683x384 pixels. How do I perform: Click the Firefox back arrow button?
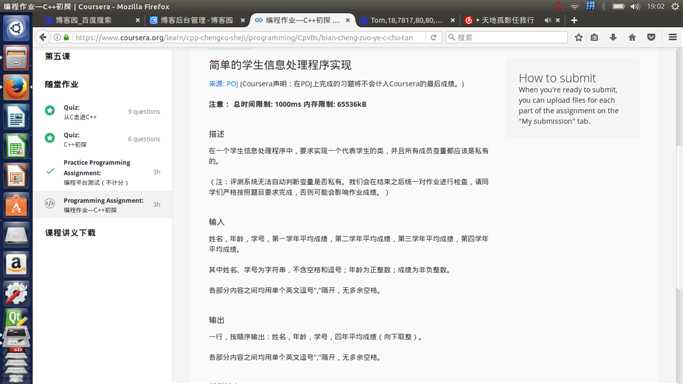tap(43, 37)
